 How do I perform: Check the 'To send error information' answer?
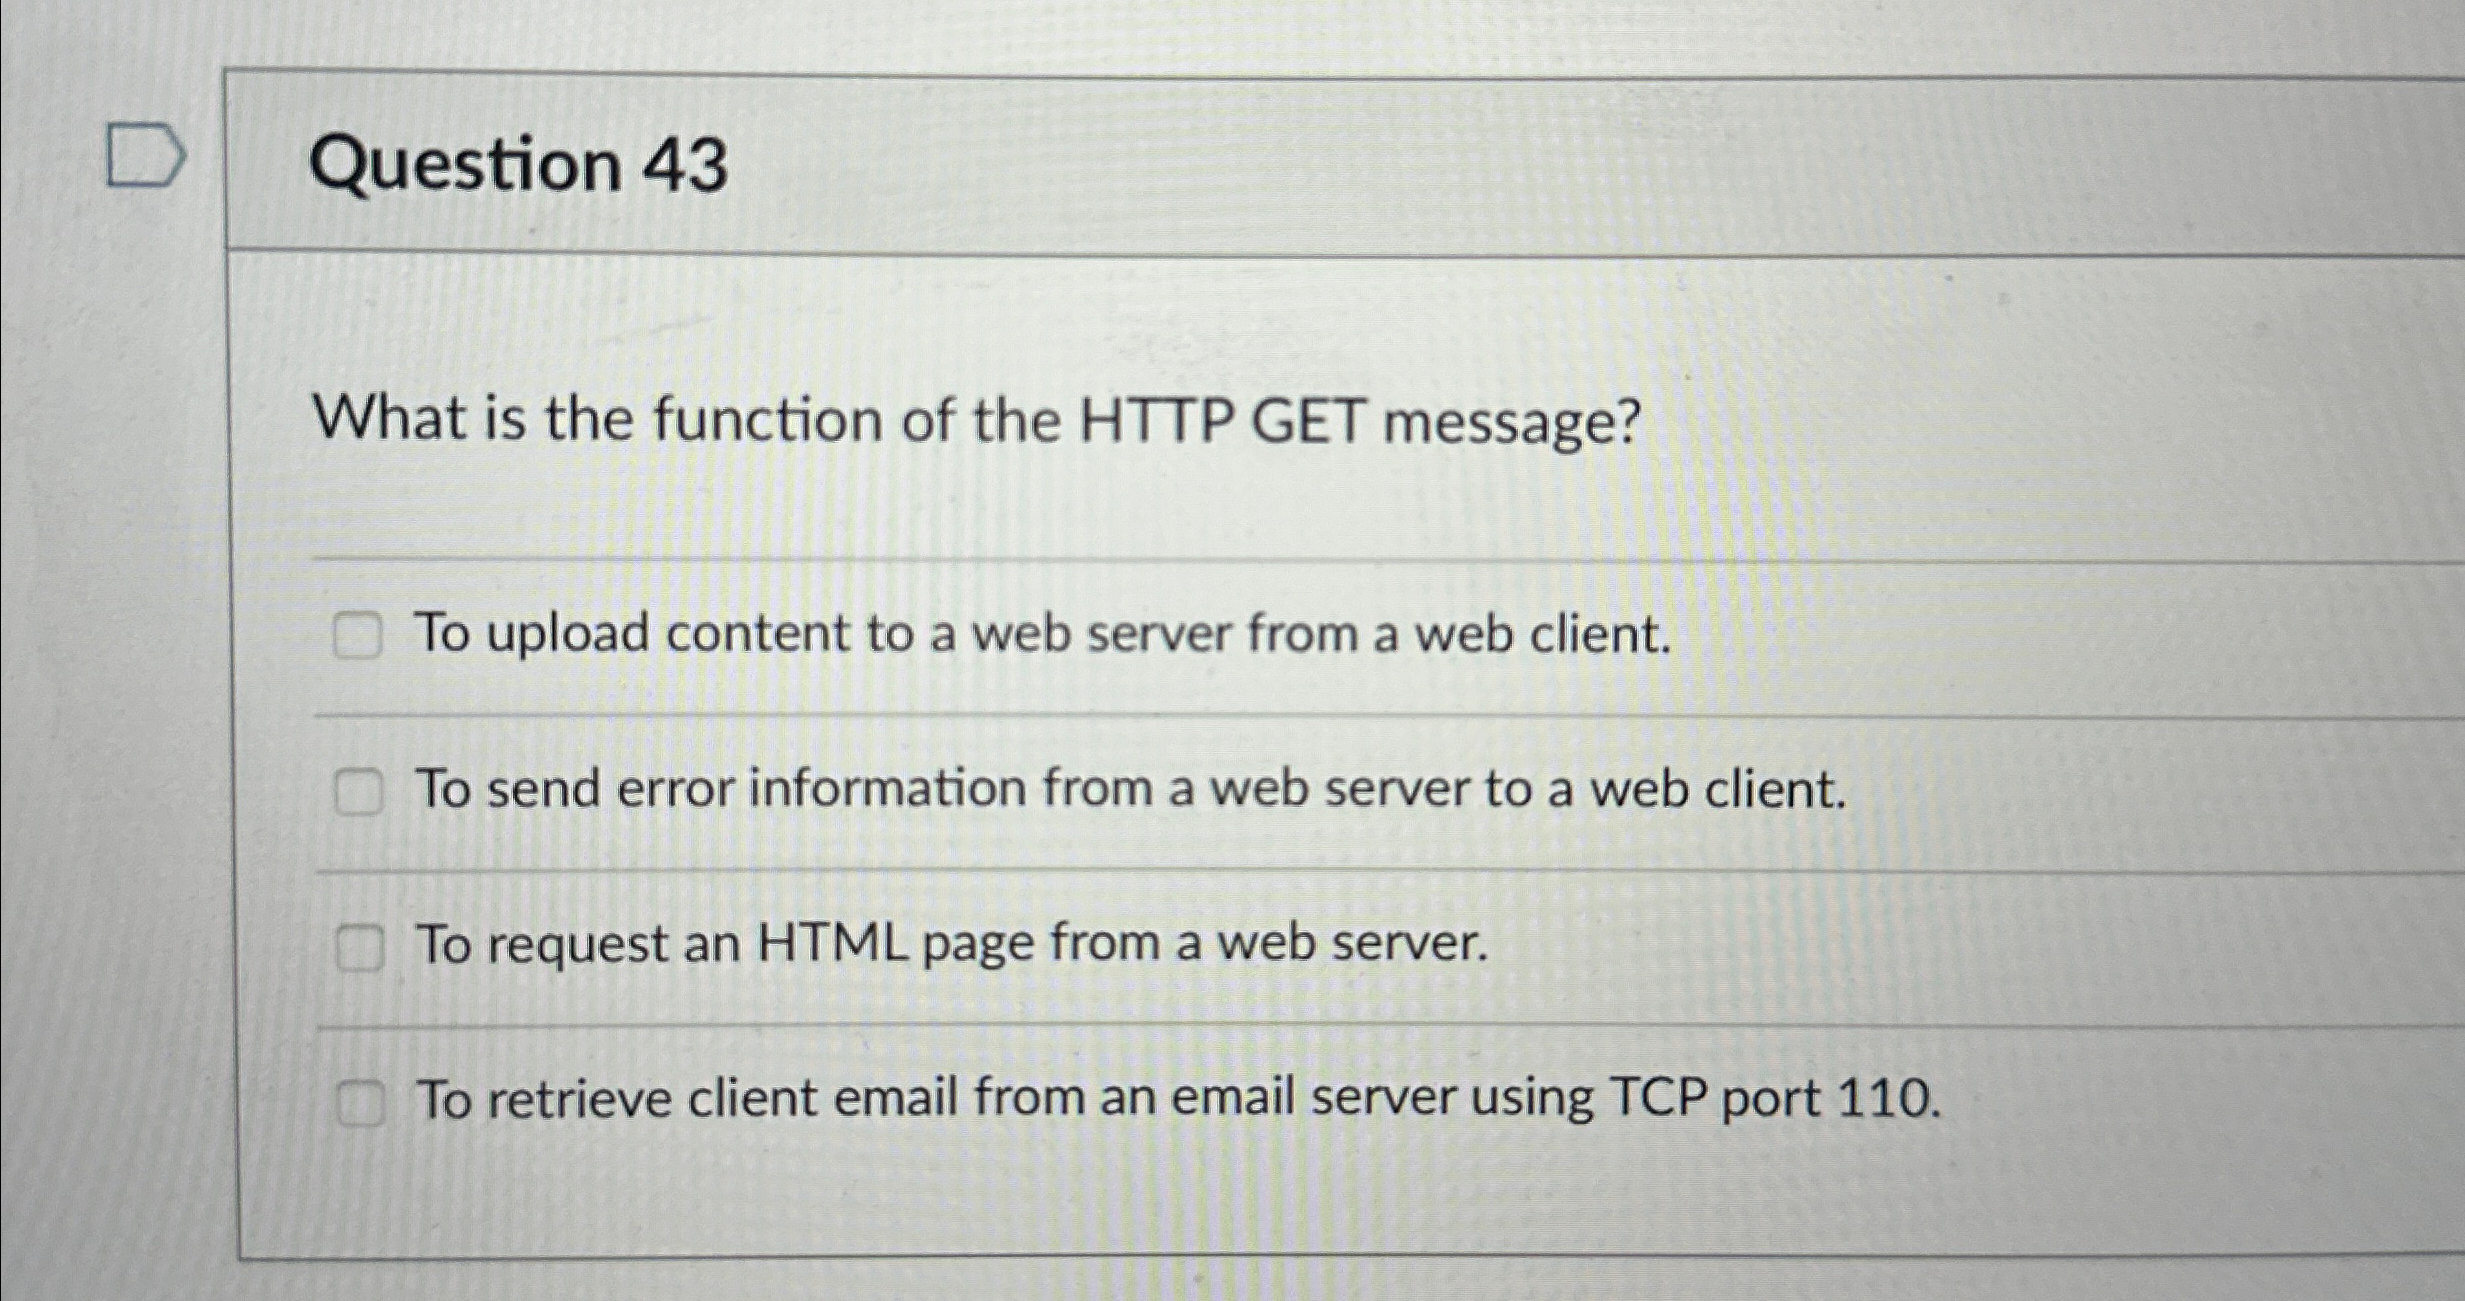(x=360, y=789)
